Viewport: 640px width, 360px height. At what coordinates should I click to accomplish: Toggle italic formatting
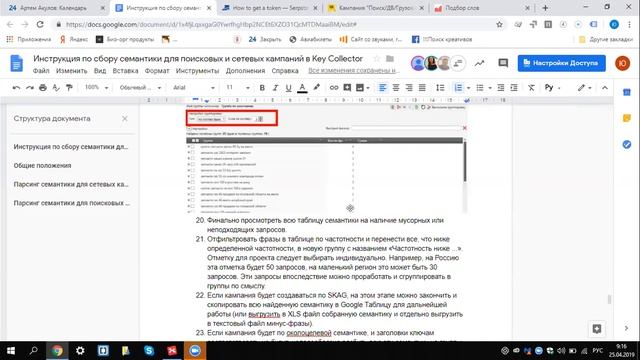pyautogui.click(x=276, y=88)
